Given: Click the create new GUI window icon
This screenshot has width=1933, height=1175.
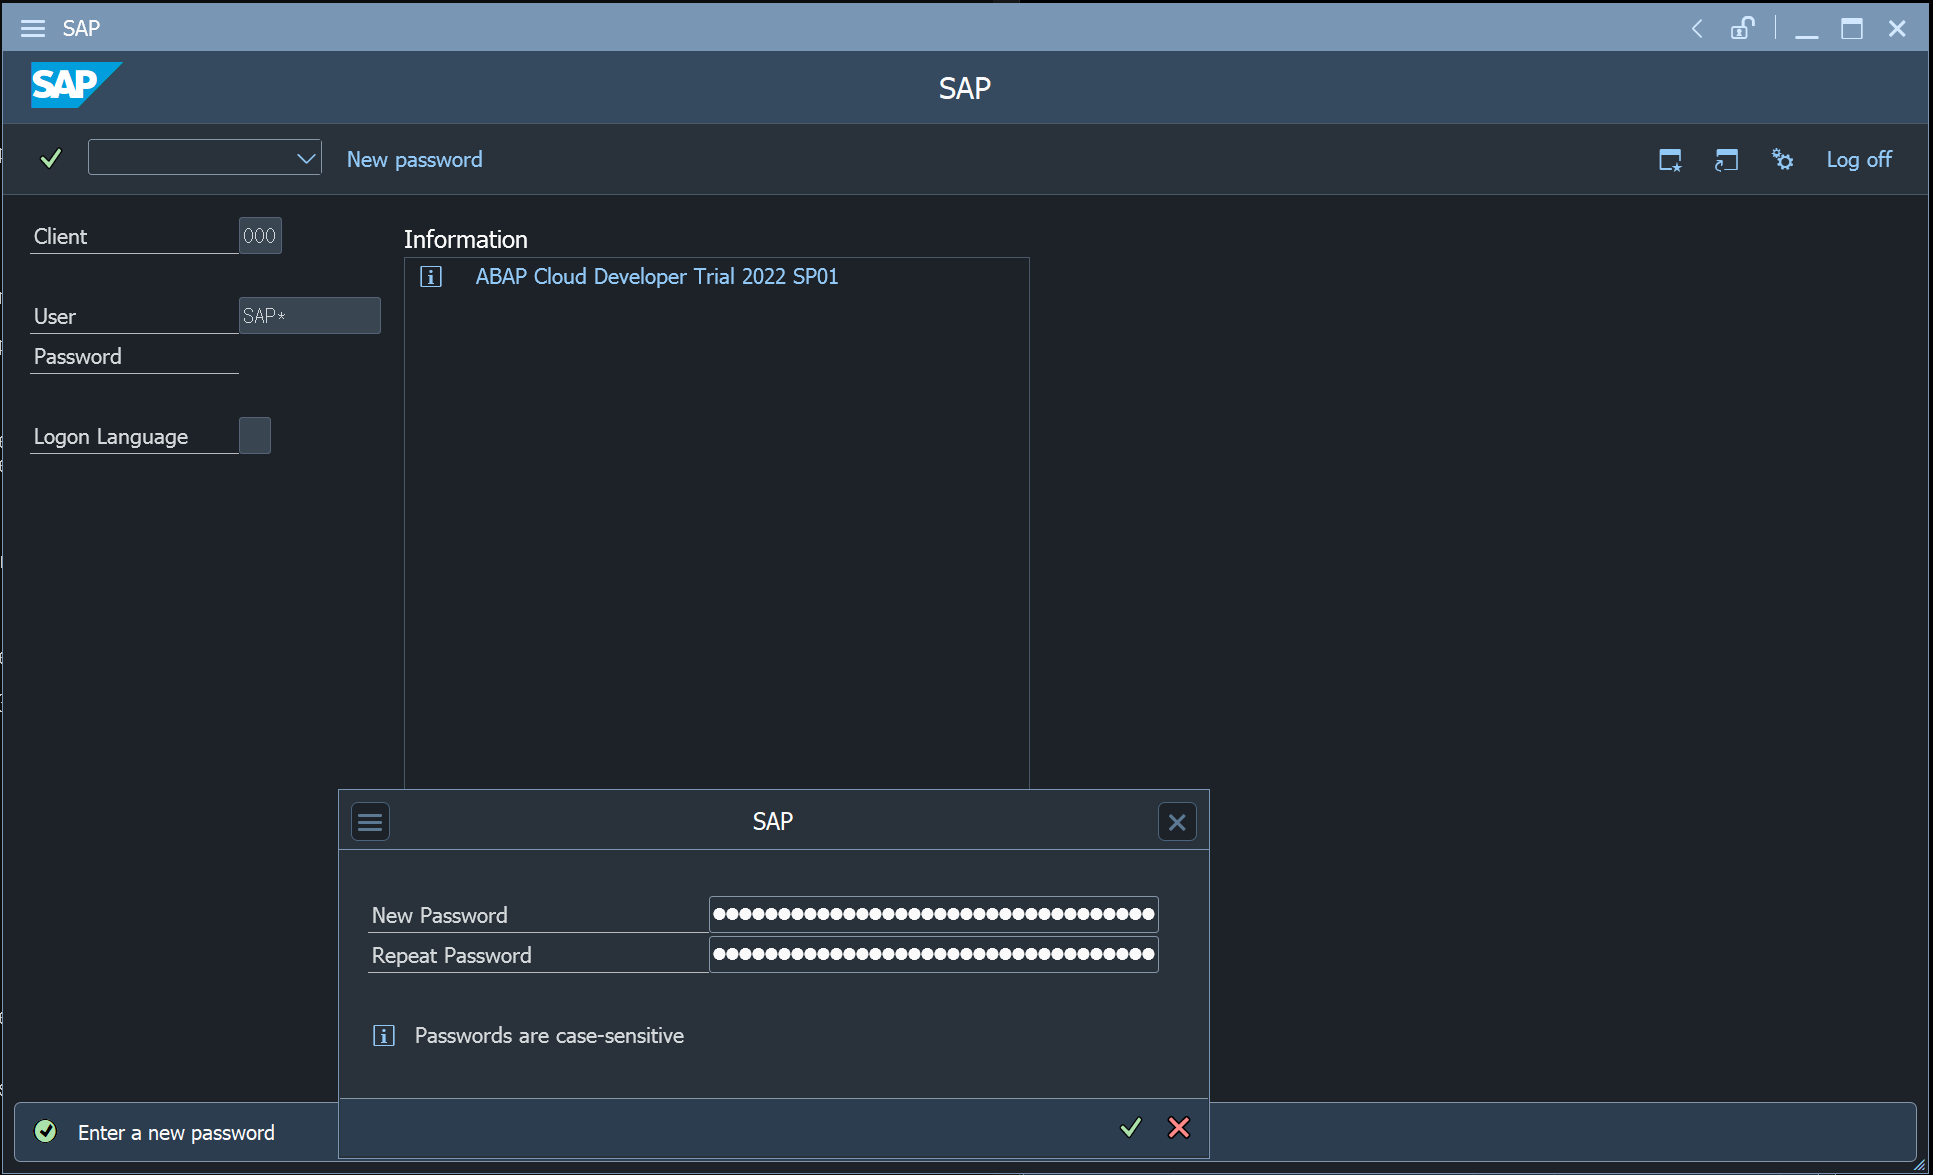Looking at the screenshot, I should (x=1670, y=160).
